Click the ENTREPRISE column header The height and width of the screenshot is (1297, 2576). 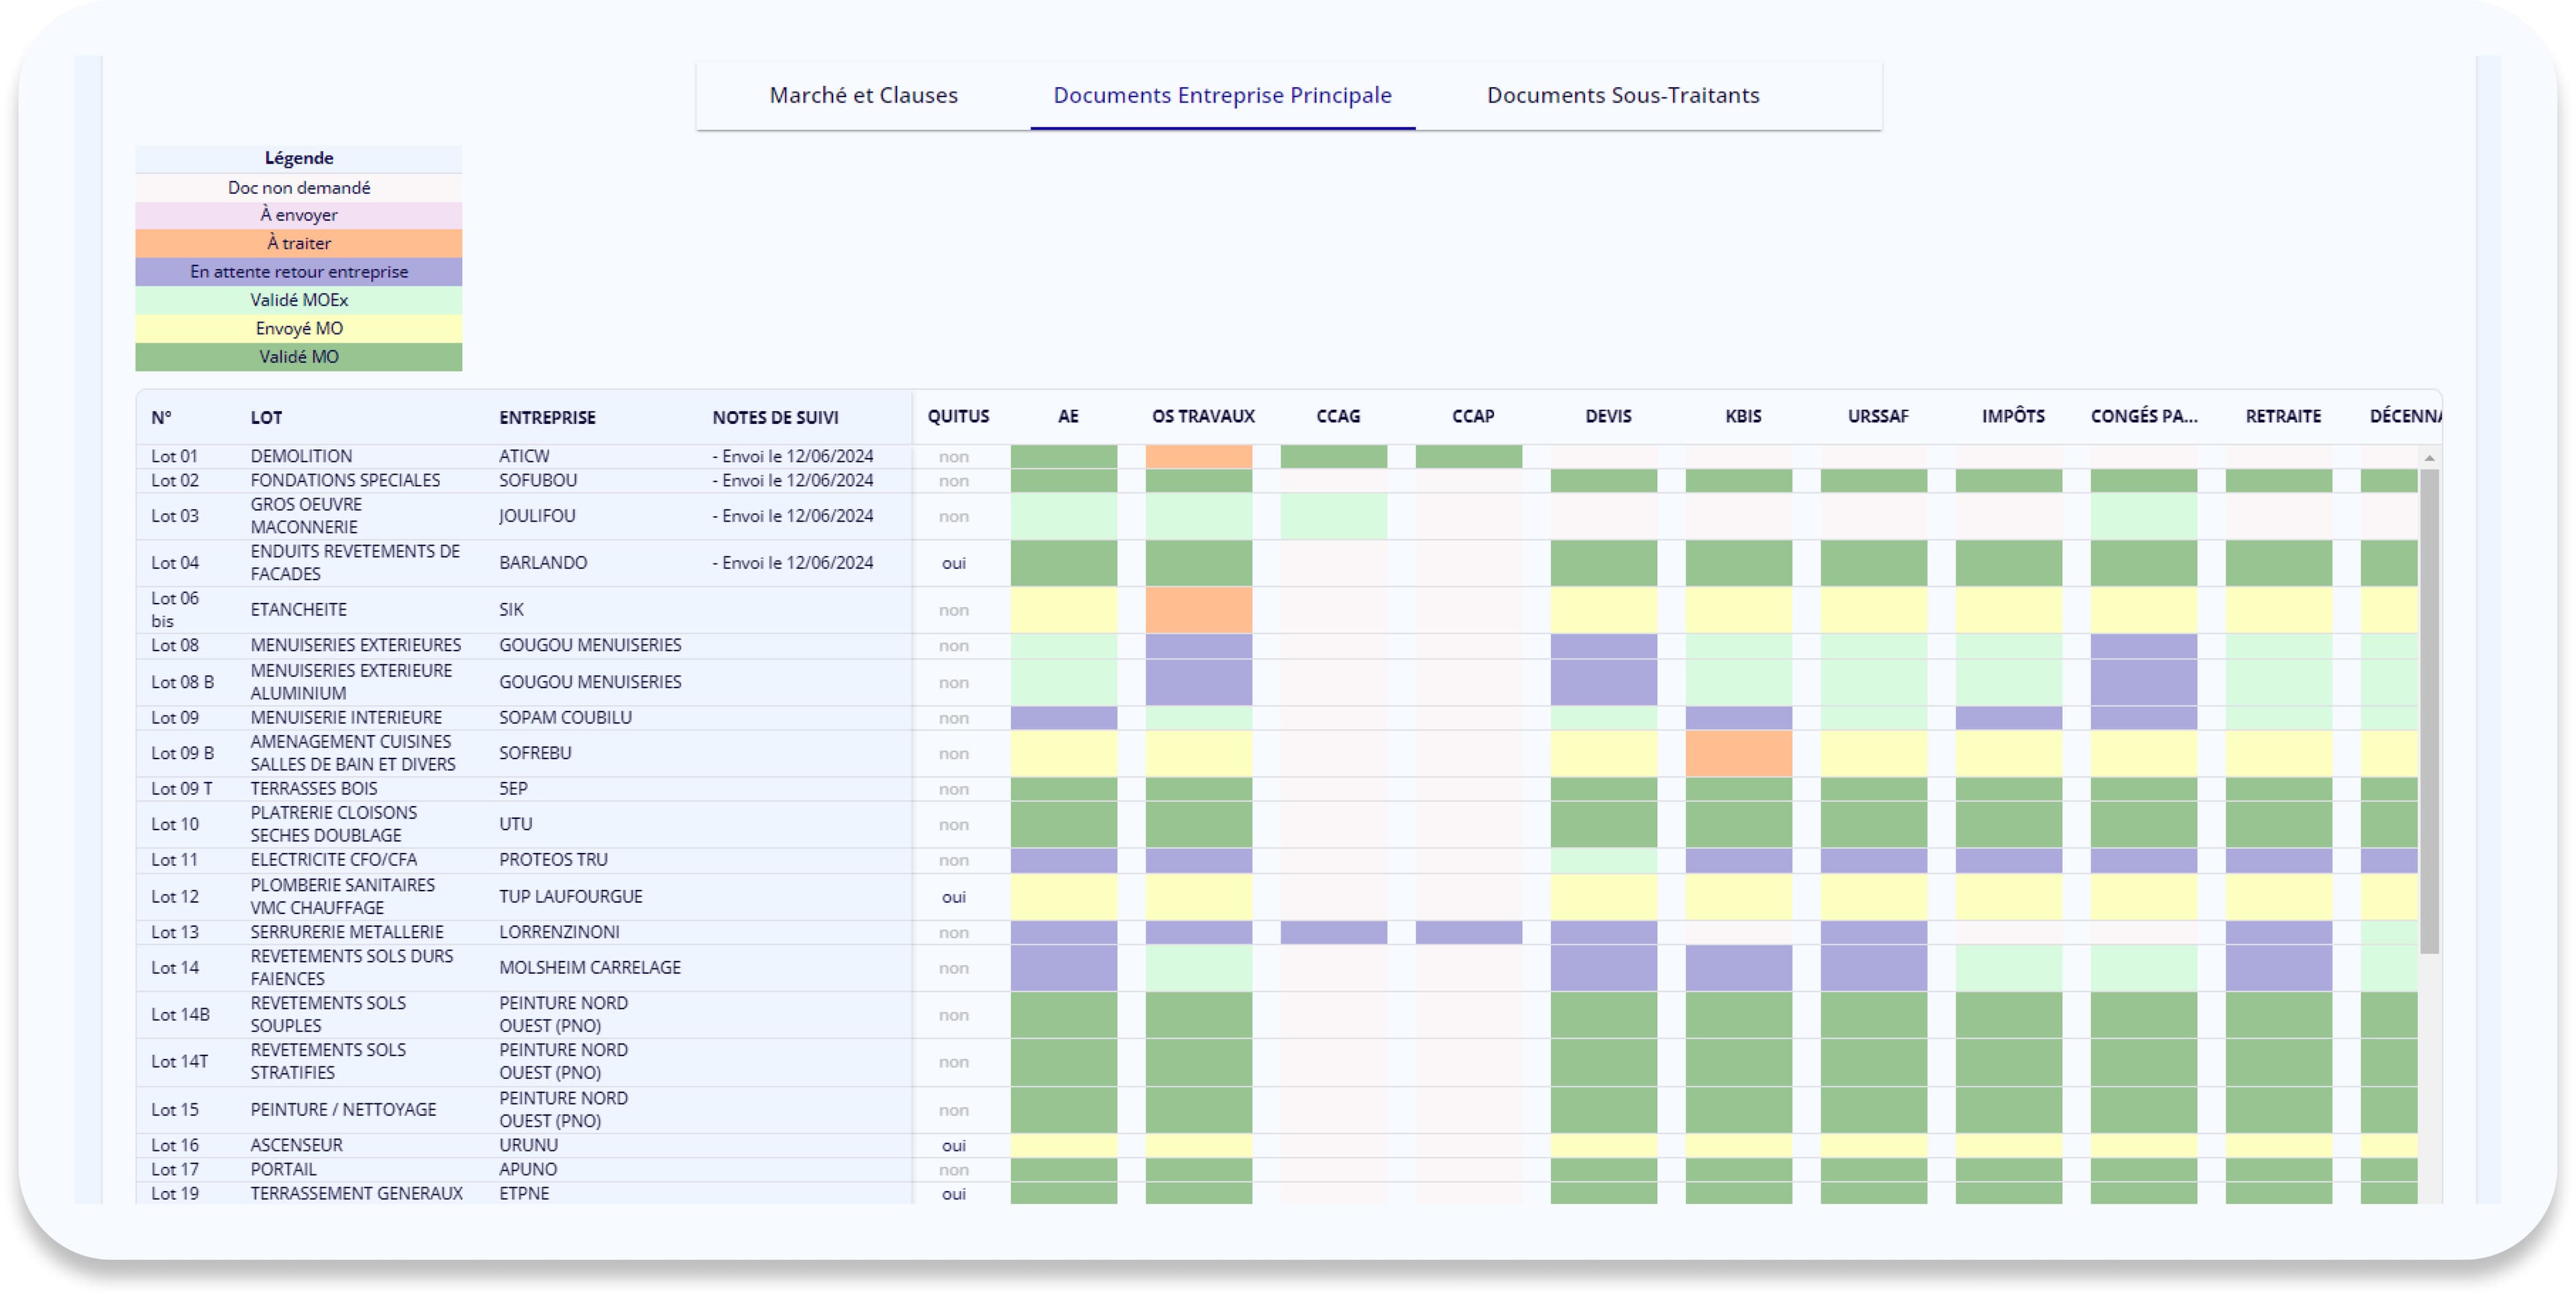[547, 417]
